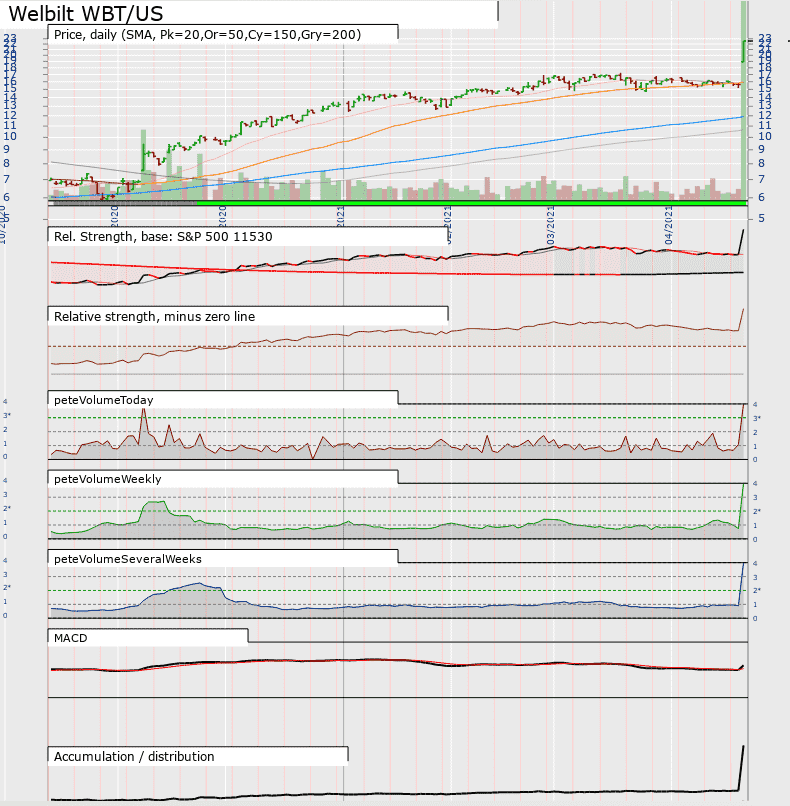Click the Welbilt WBT/US chart title

86,14
